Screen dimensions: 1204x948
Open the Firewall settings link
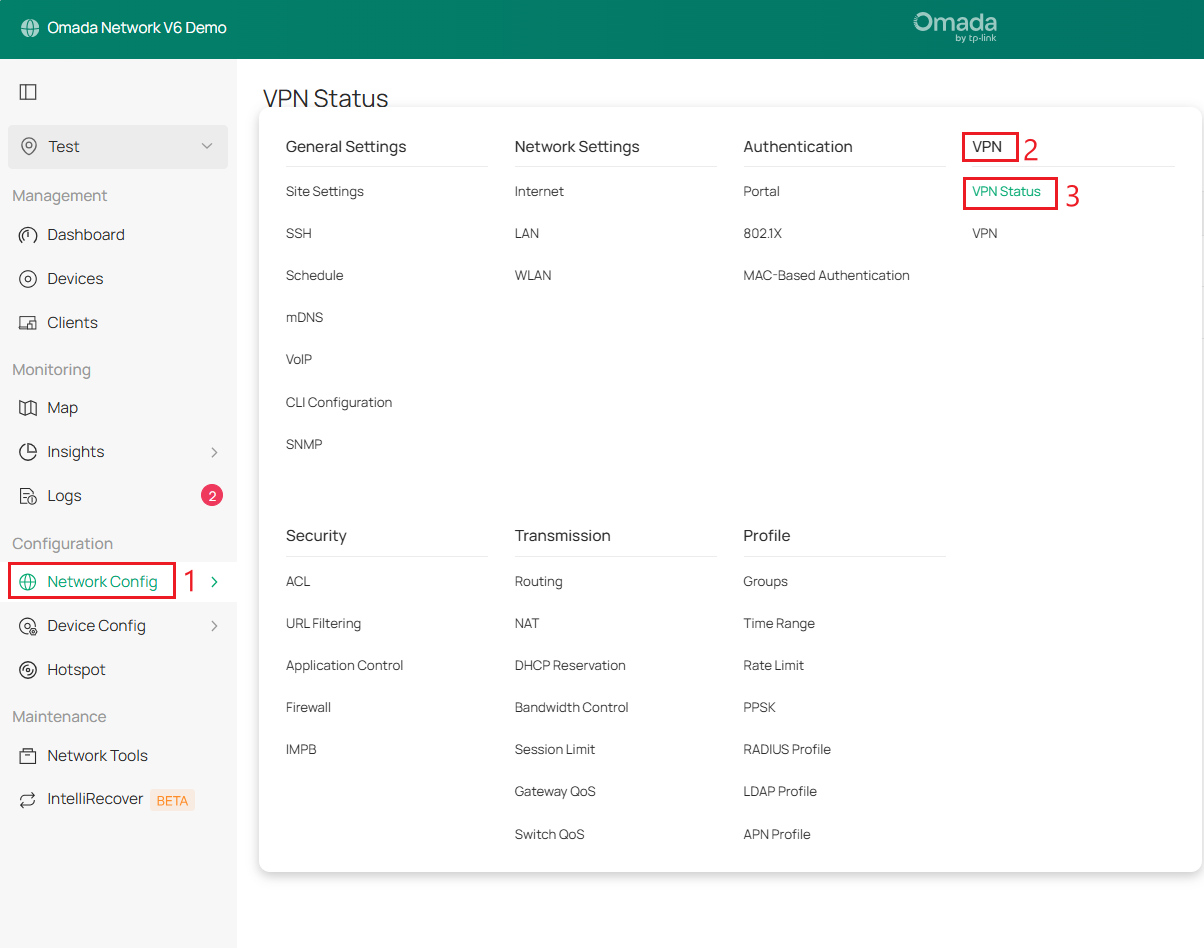[x=308, y=707]
